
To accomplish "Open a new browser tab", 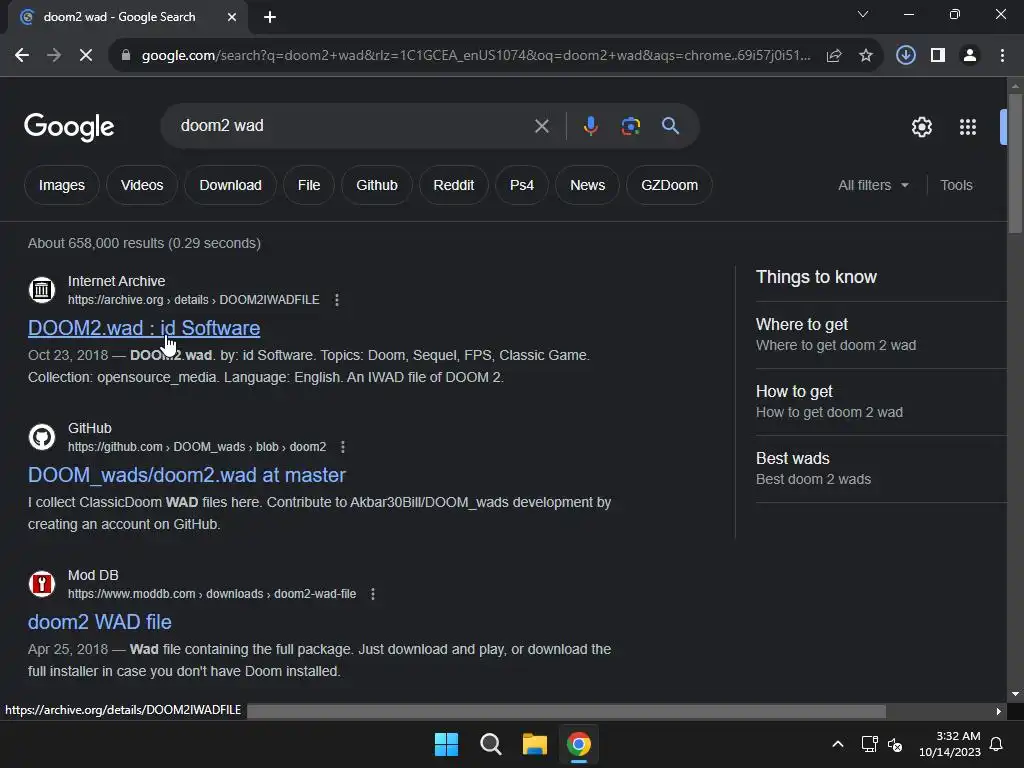I will [x=270, y=17].
